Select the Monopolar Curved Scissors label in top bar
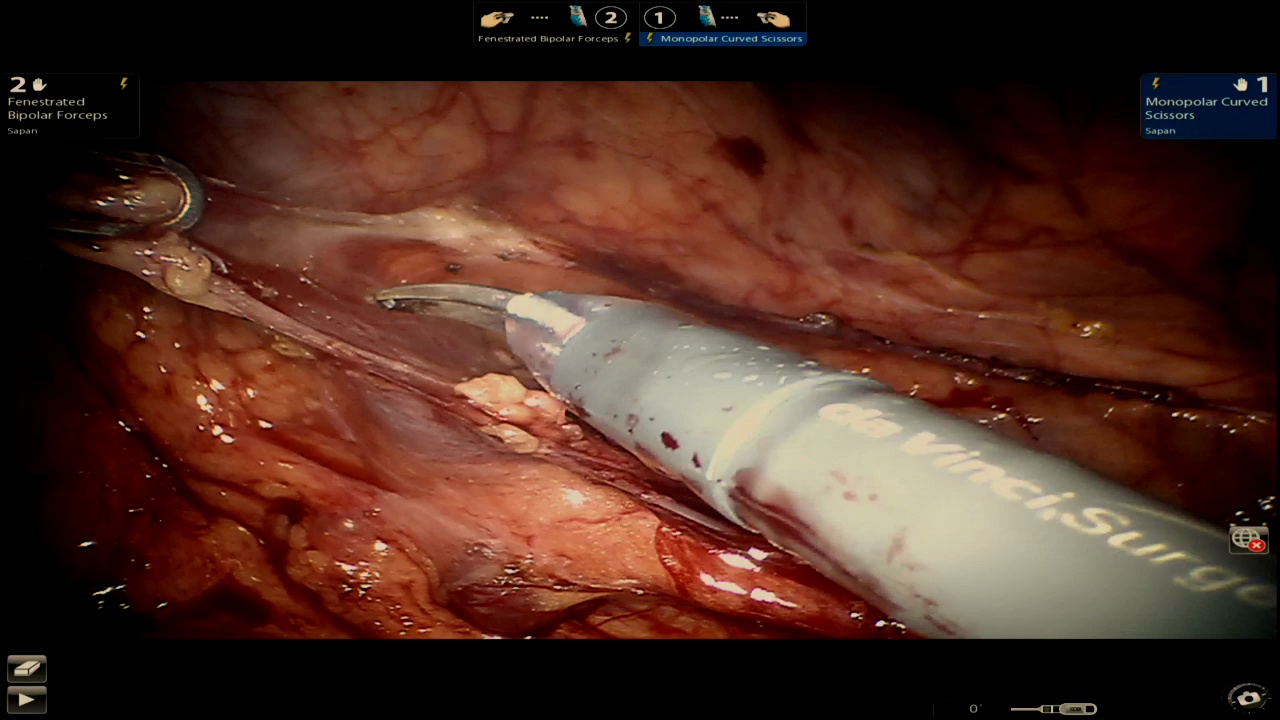 click(731, 39)
